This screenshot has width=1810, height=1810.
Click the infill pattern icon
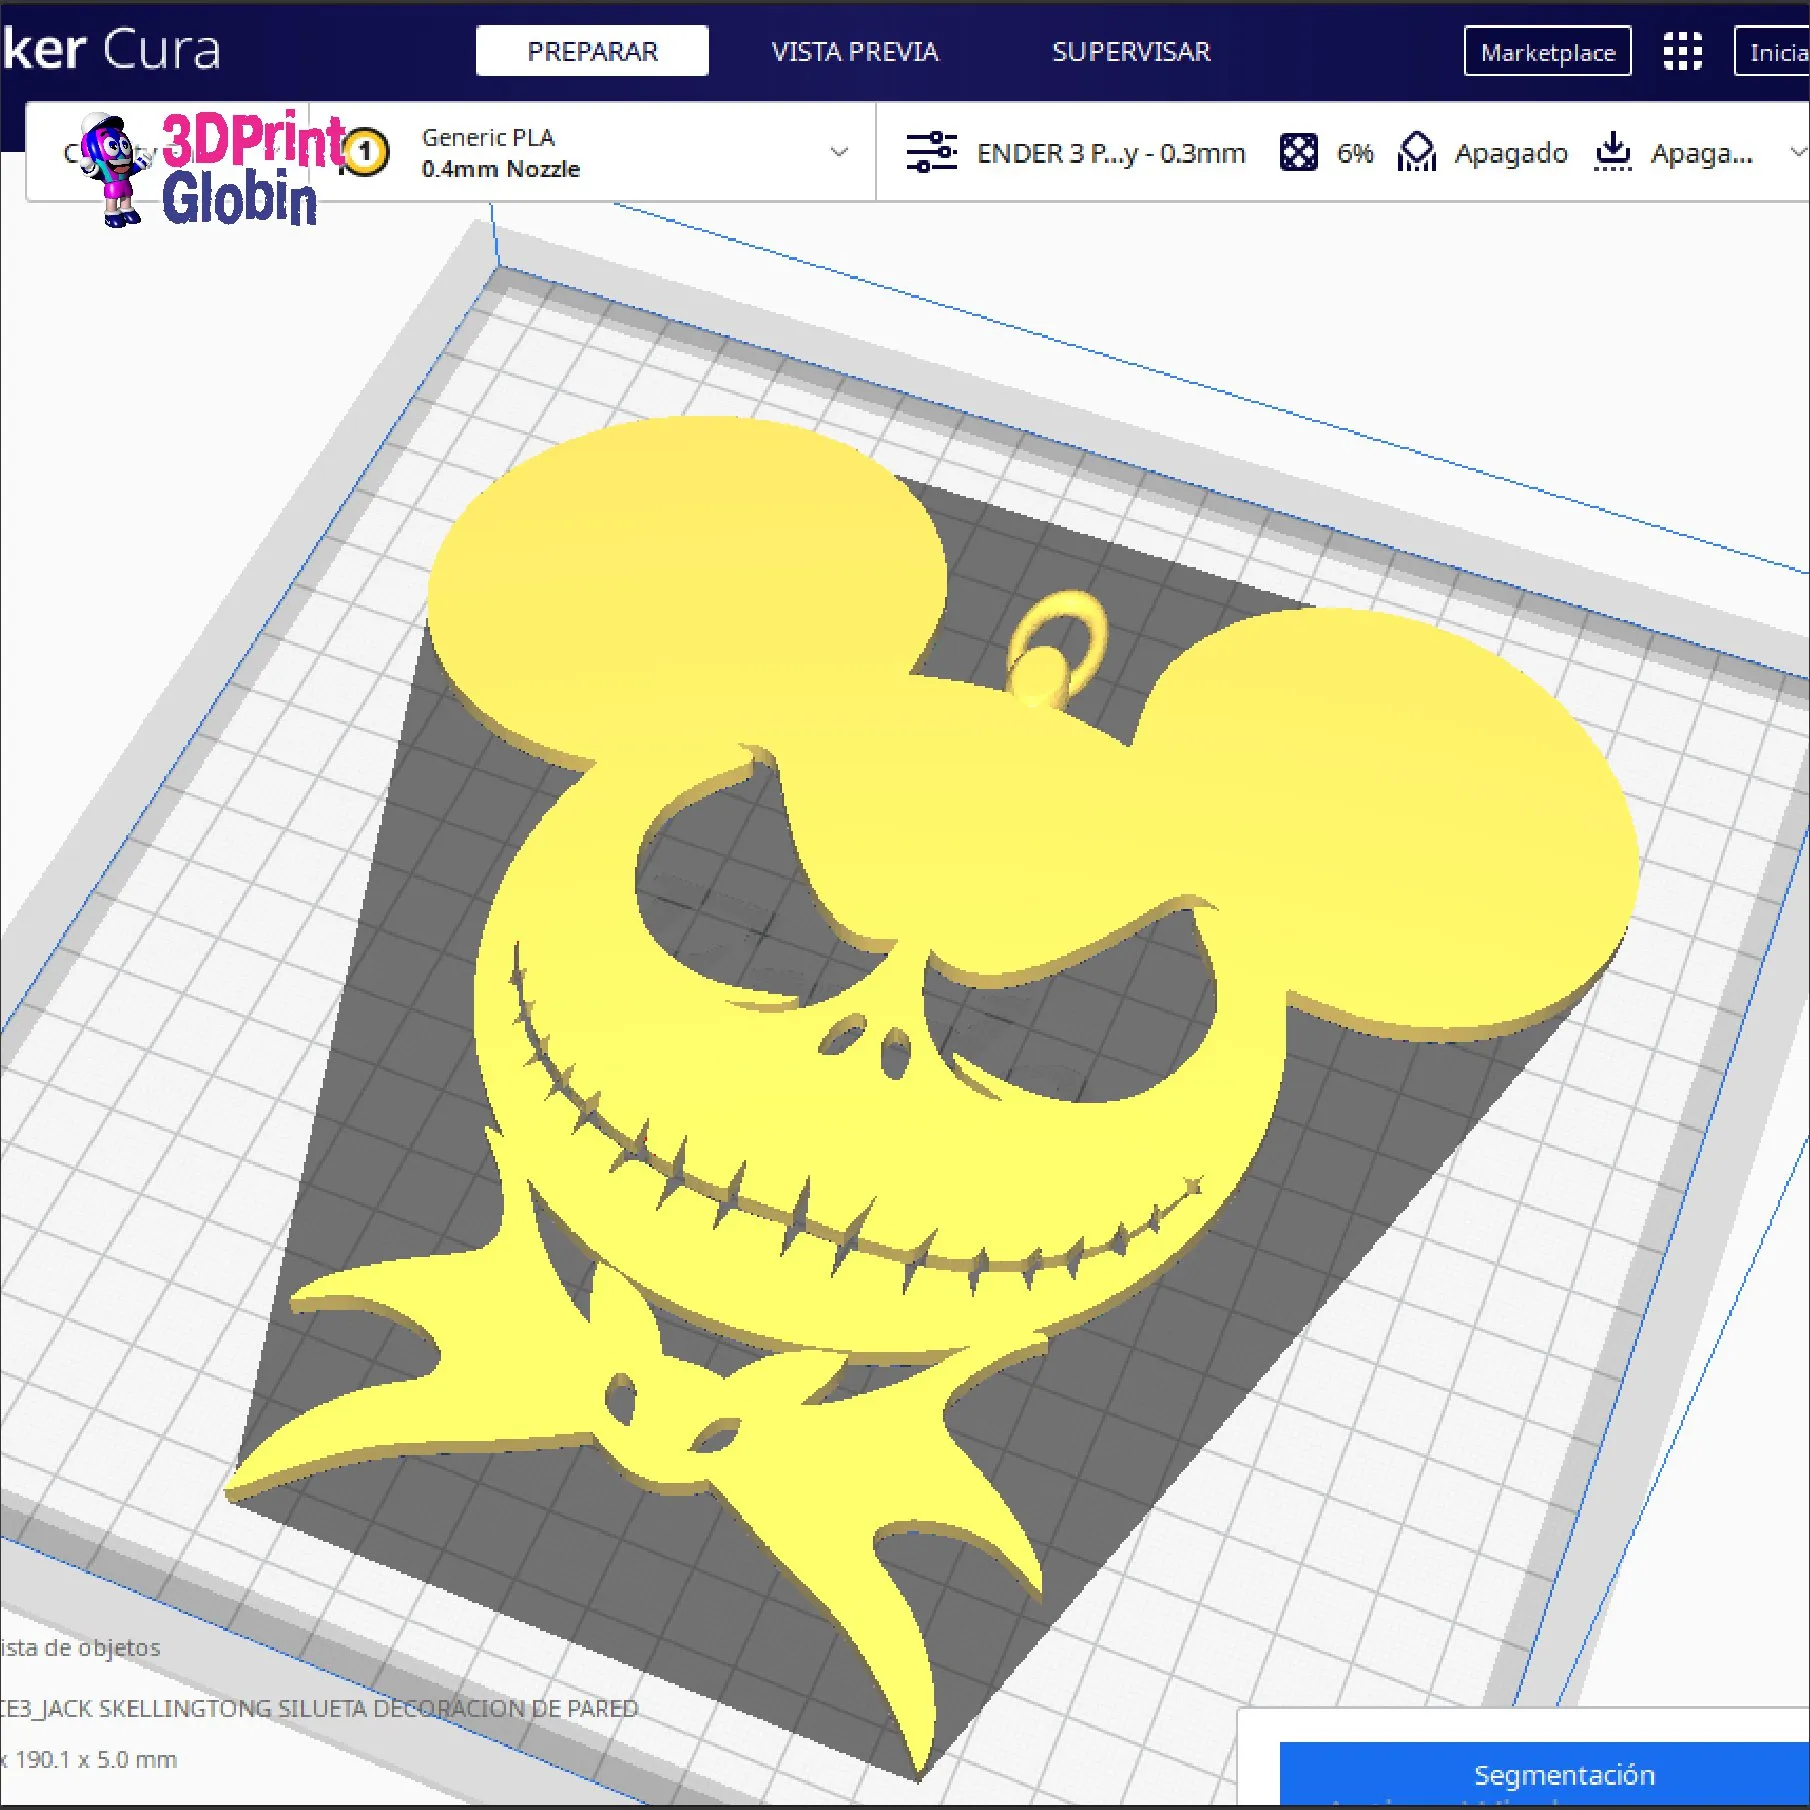[1298, 153]
